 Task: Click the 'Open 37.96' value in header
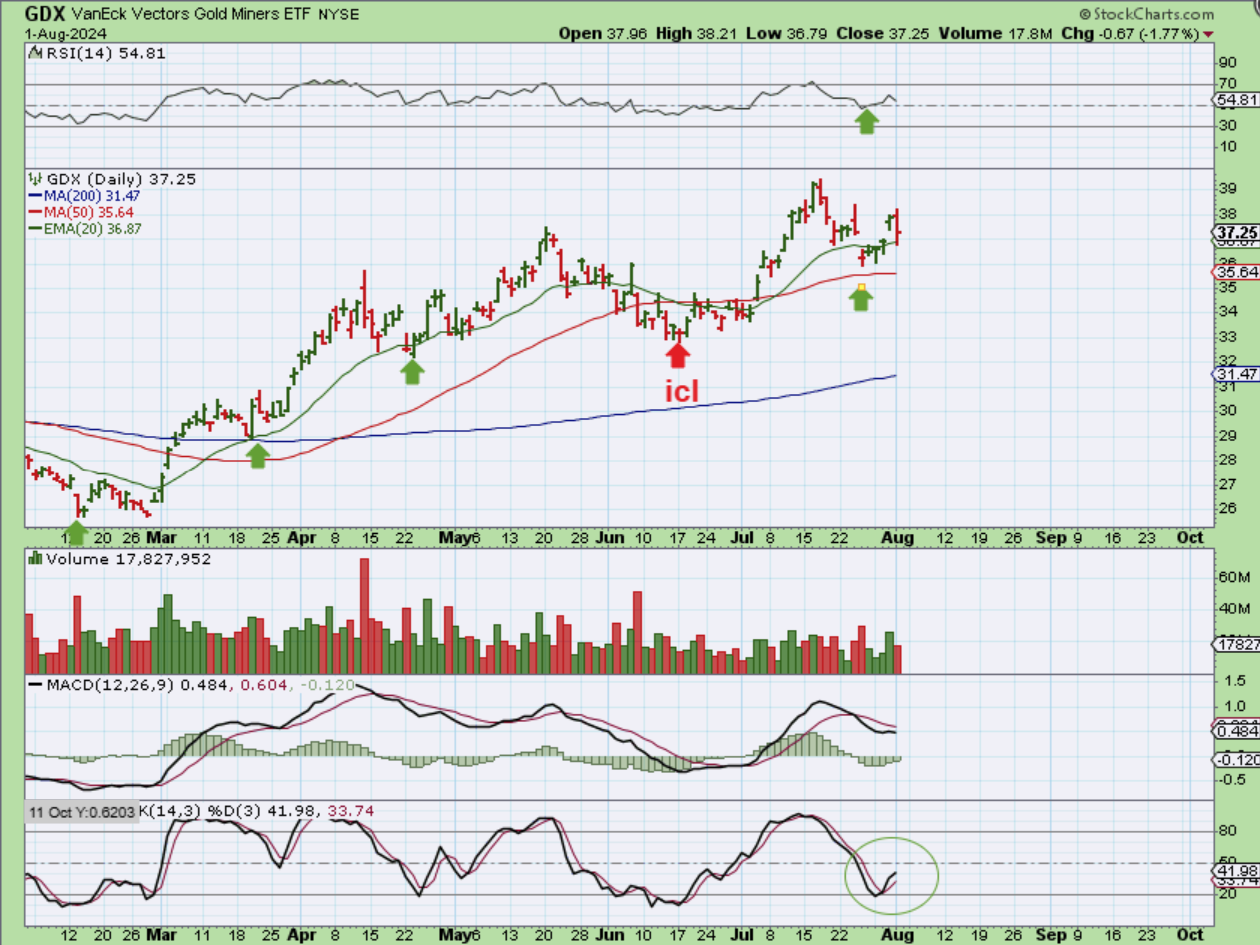(603, 33)
